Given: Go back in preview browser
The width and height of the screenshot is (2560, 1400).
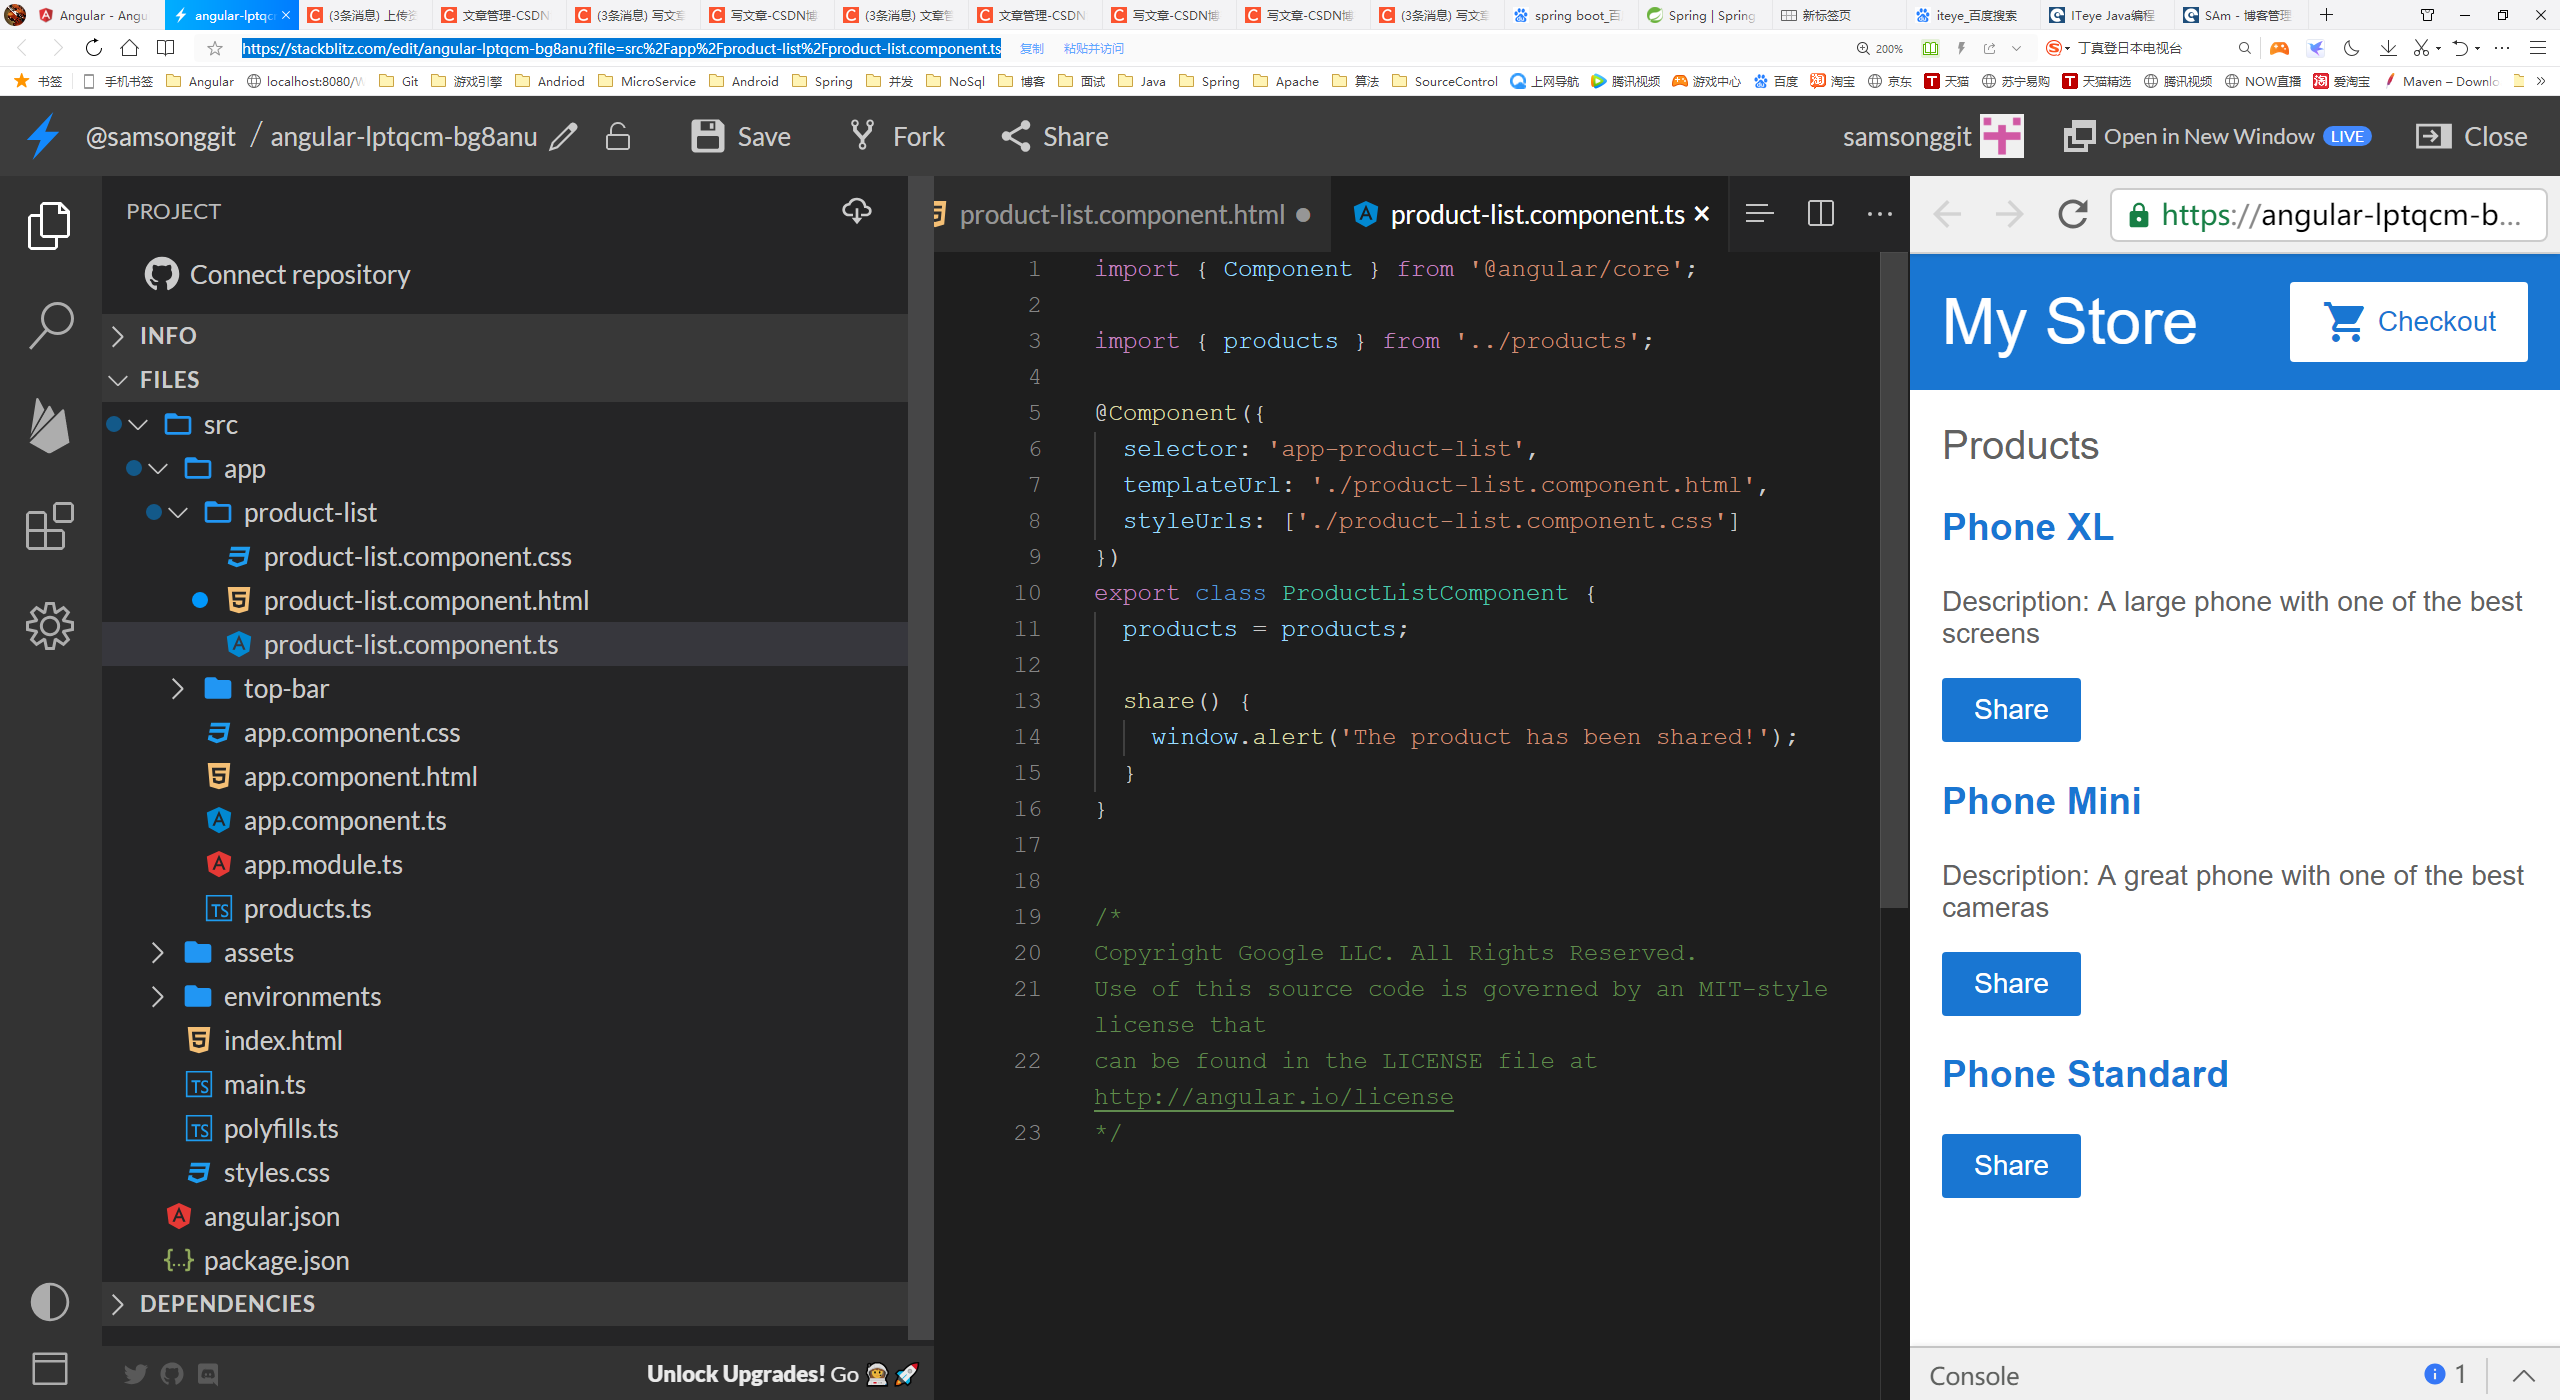Looking at the screenshot, I should click(1947, 214).
